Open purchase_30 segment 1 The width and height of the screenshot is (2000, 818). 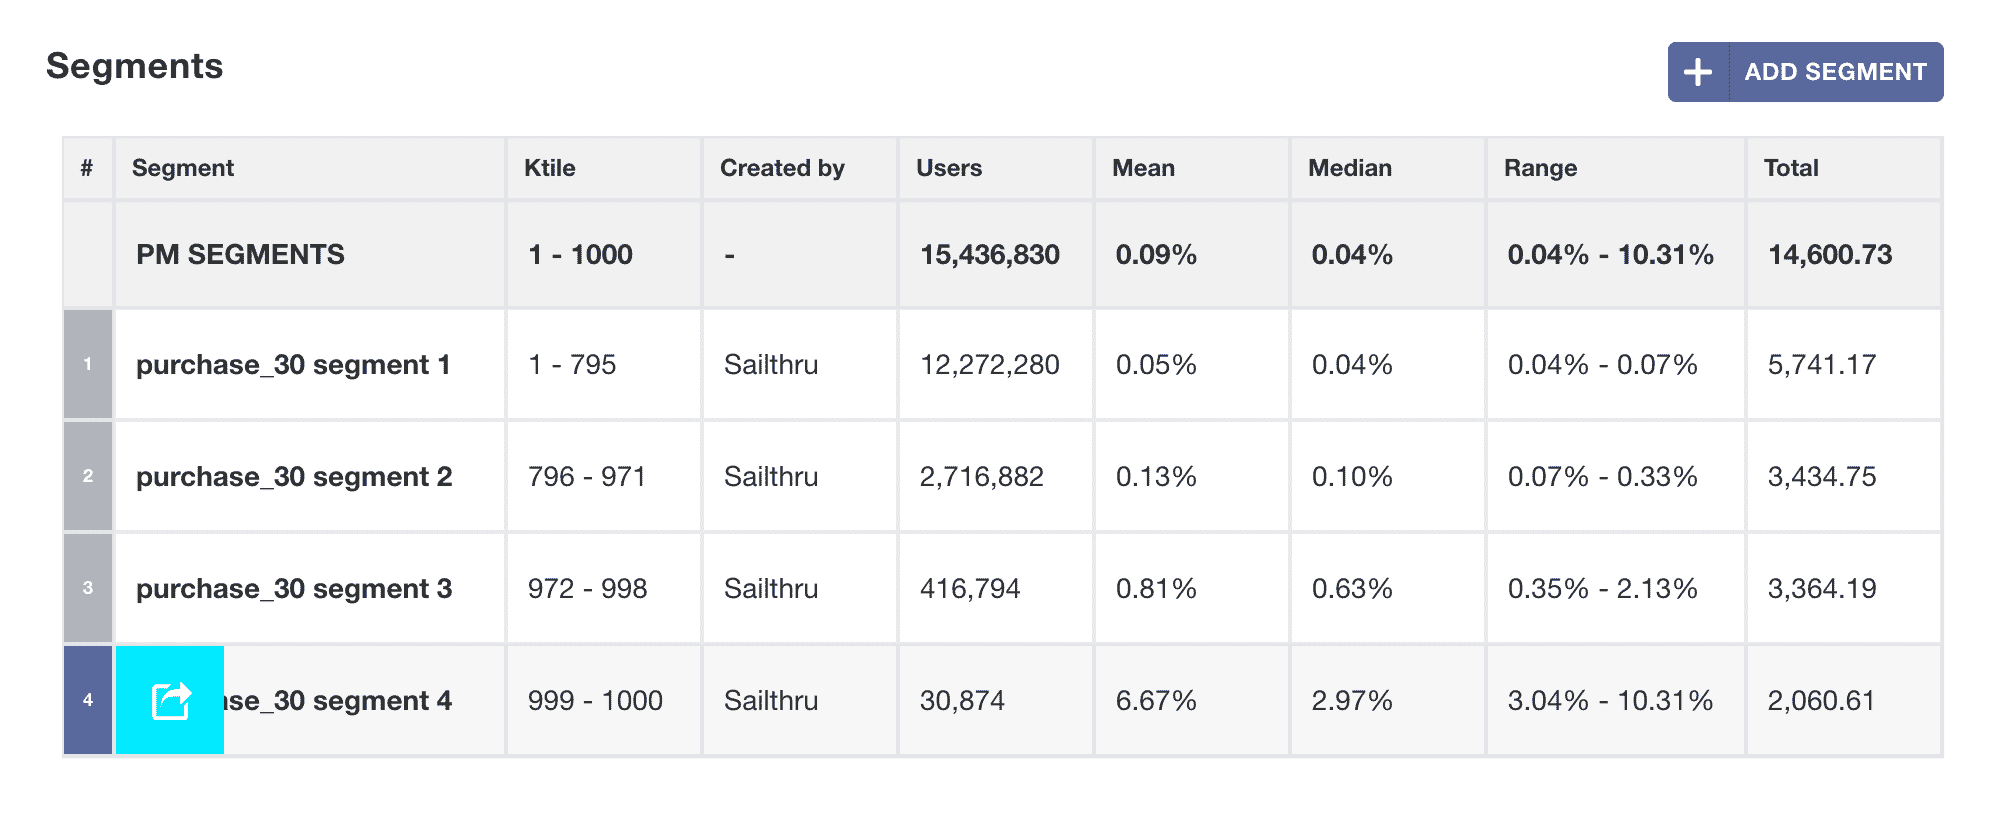293,365
